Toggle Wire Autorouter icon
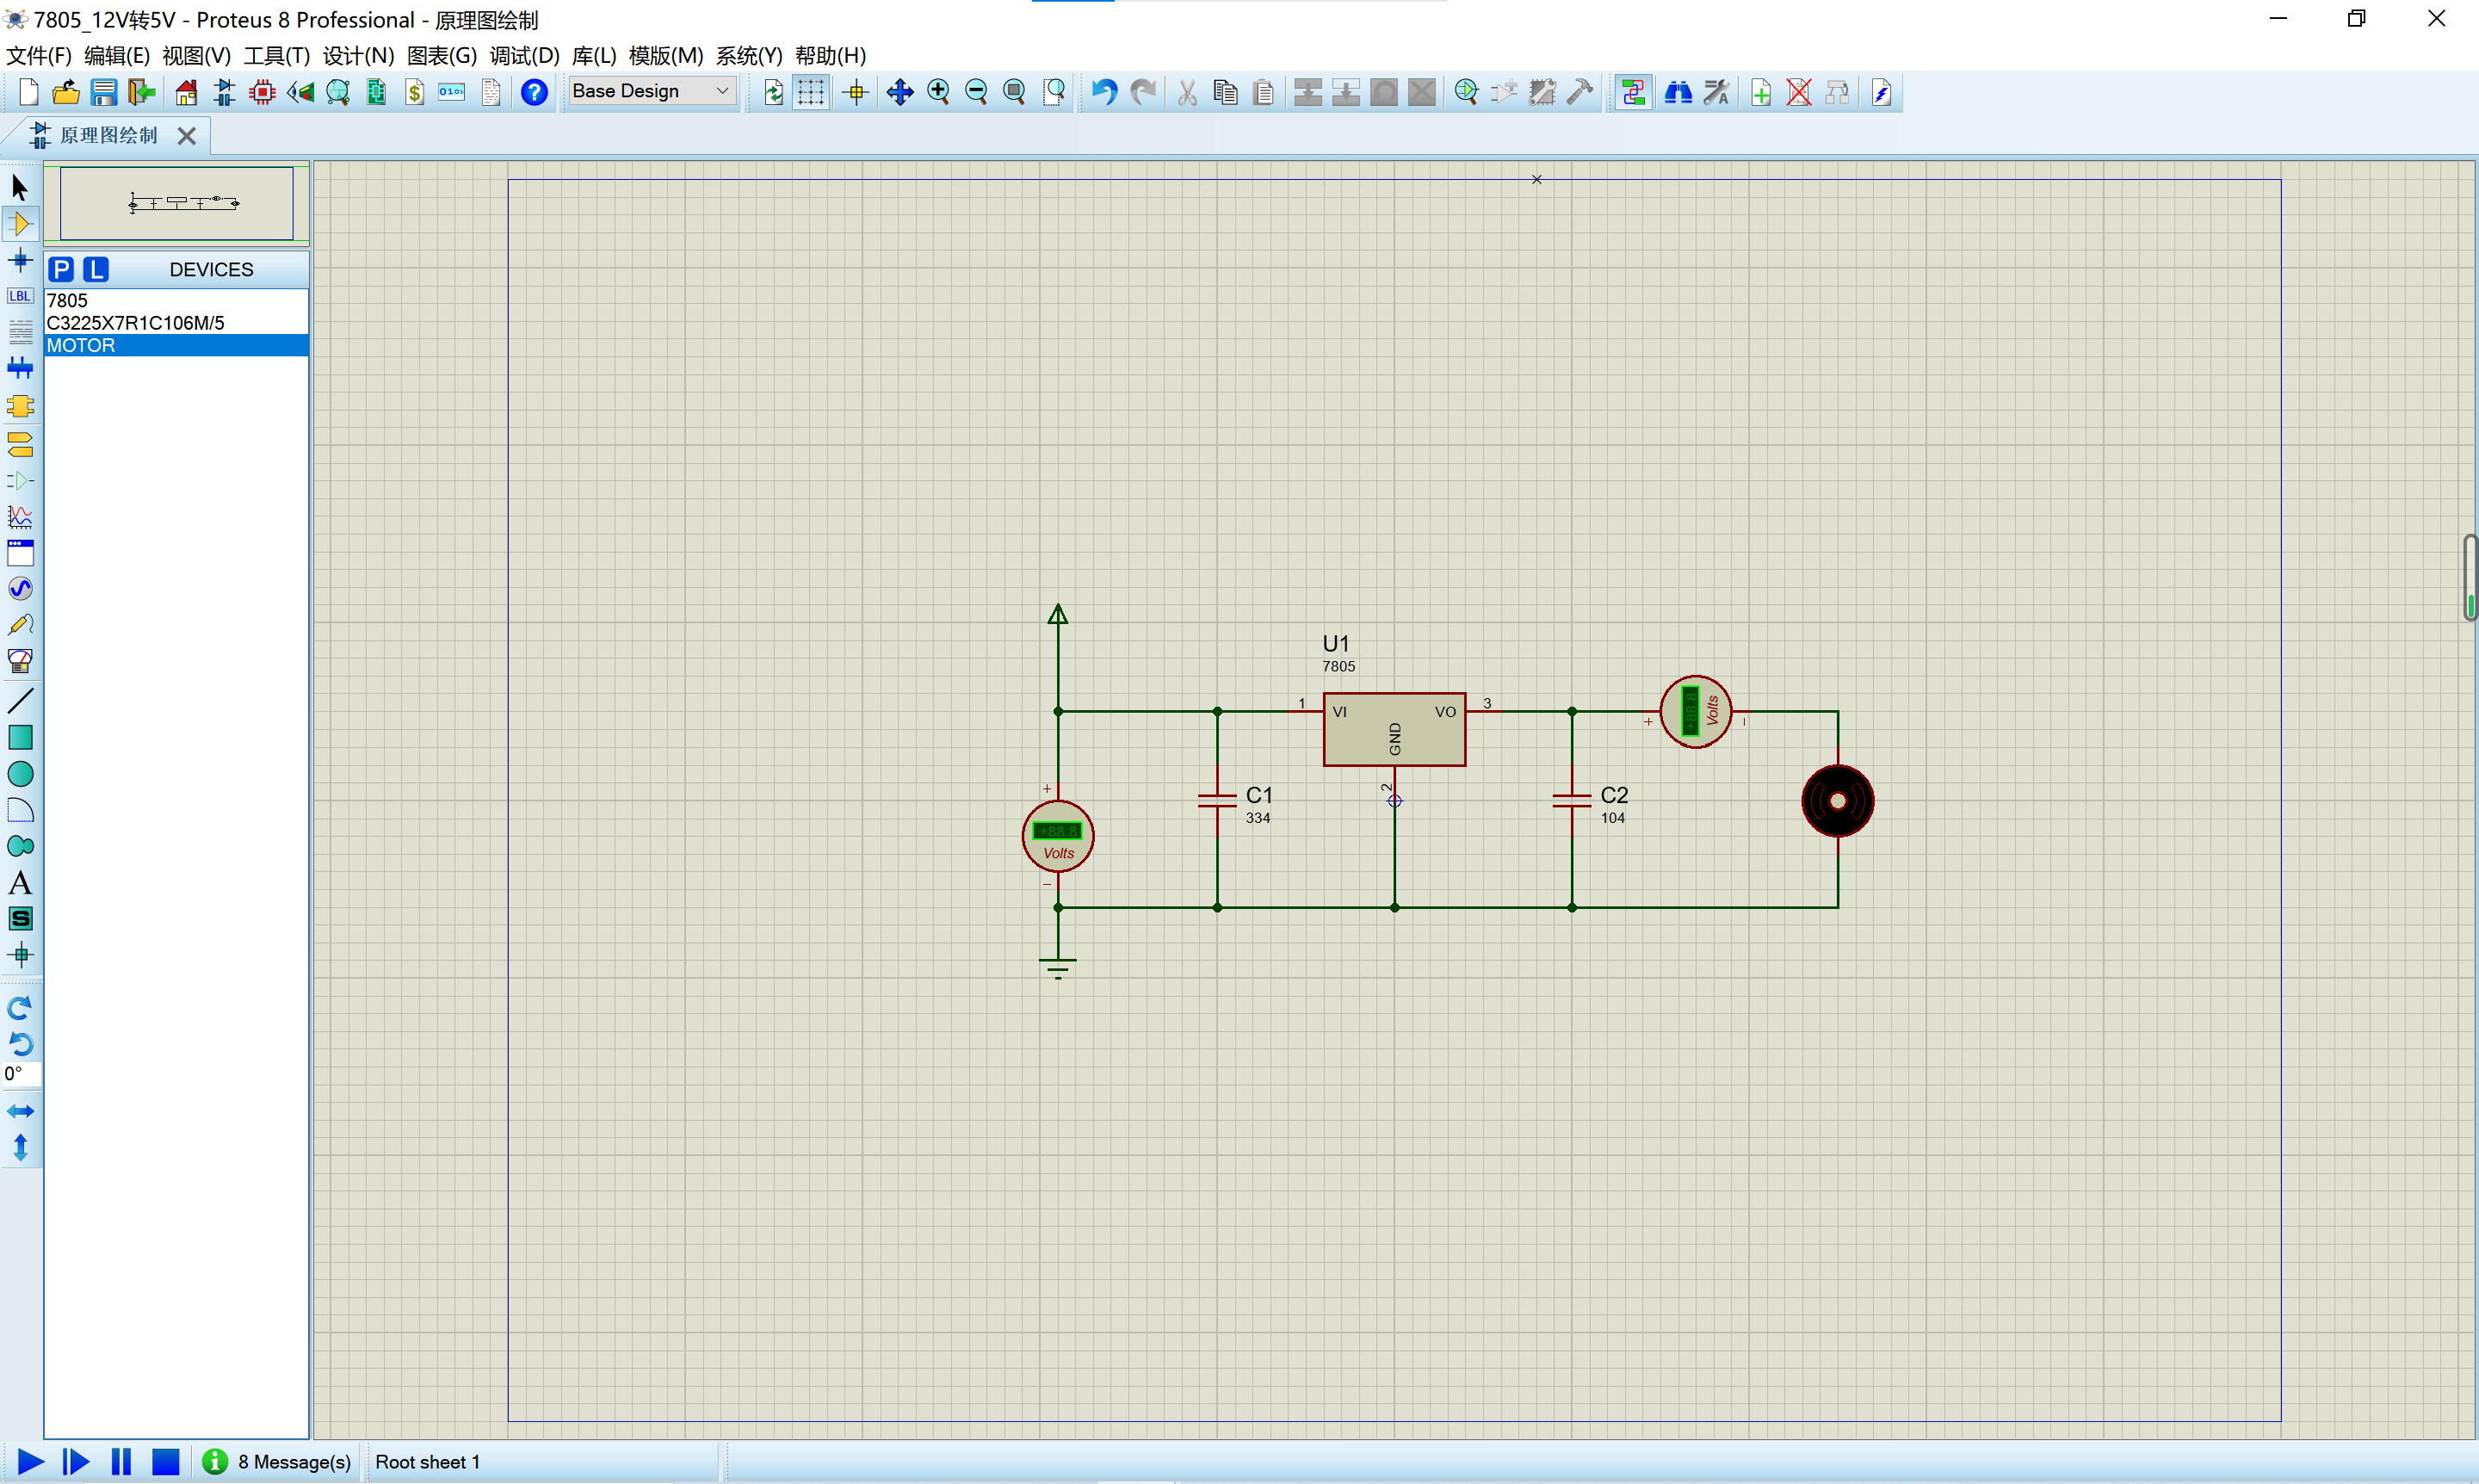2479x1484 pixels. tap(1633, 92)
